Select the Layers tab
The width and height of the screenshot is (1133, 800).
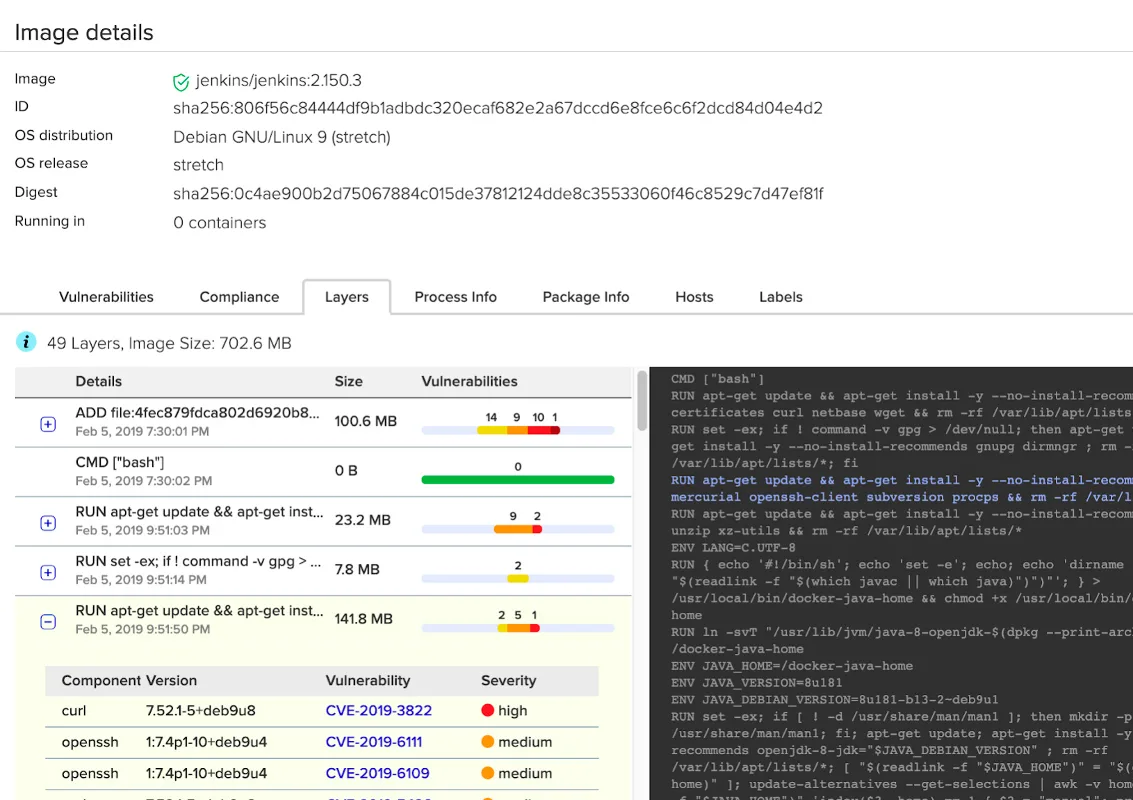pos(347,297)
